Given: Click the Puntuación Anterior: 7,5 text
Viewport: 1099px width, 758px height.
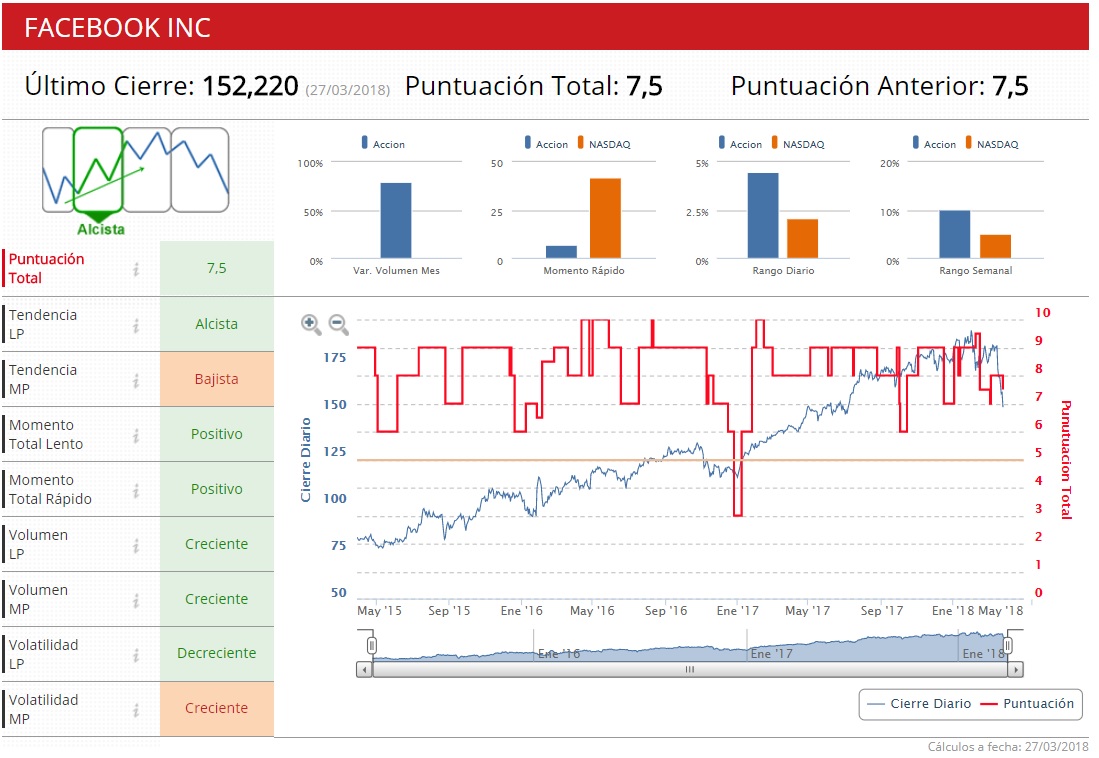Looking at the screenshot, I should coord(880,86).
